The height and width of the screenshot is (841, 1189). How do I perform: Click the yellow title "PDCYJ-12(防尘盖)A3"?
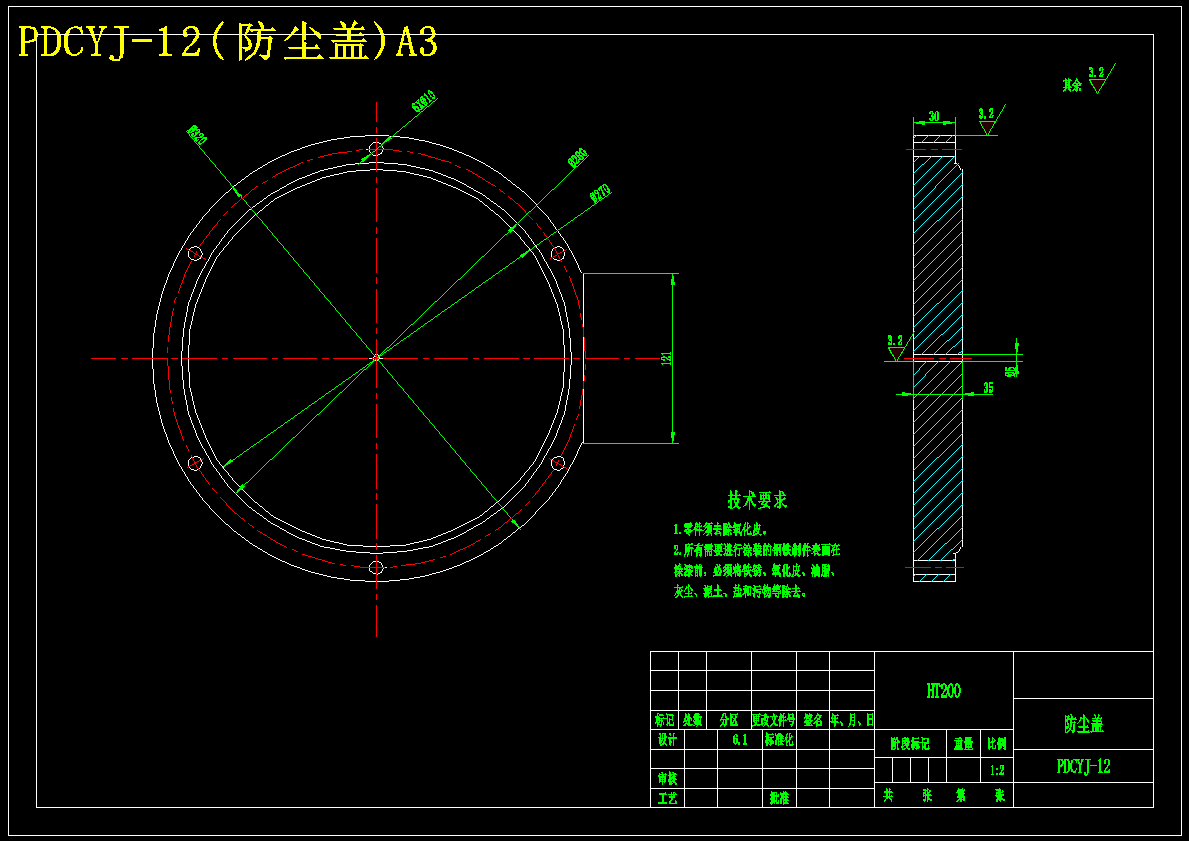[227, 42]
